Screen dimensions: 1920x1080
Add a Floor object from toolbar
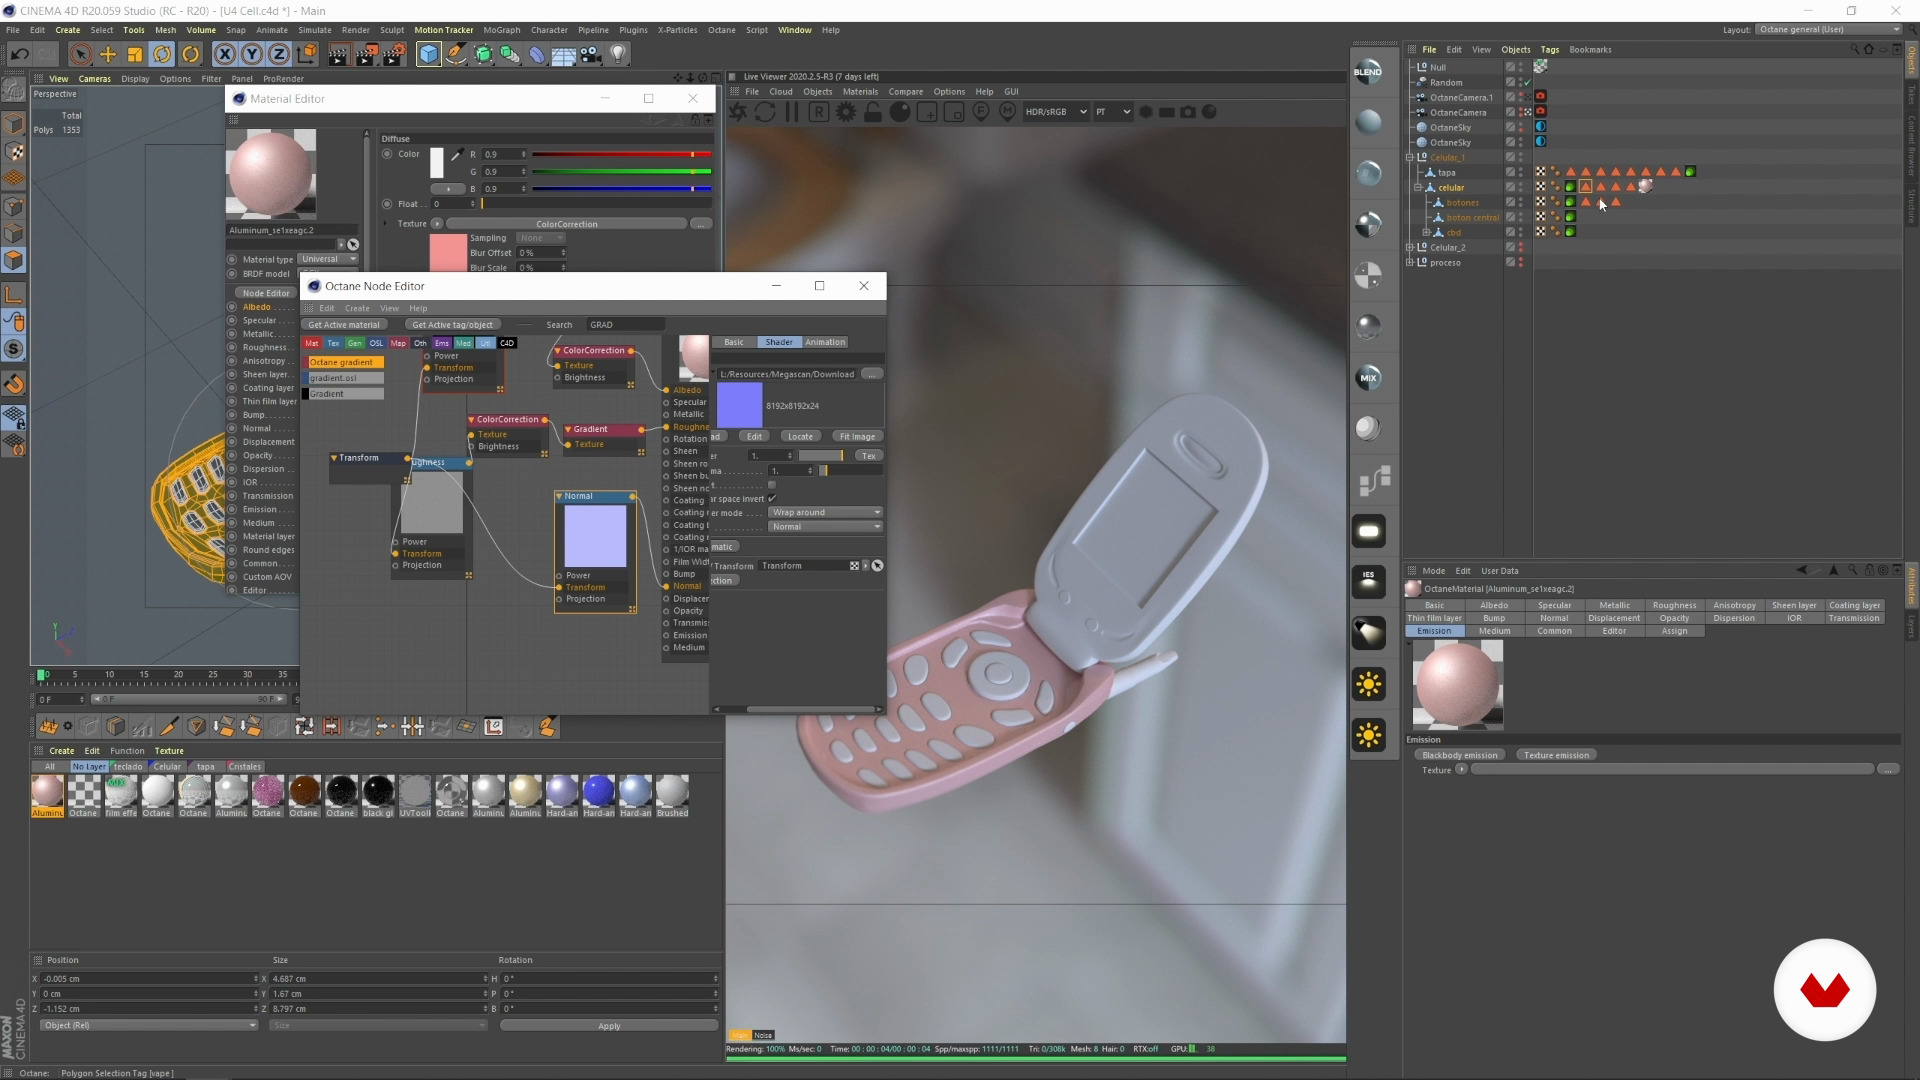564,54
